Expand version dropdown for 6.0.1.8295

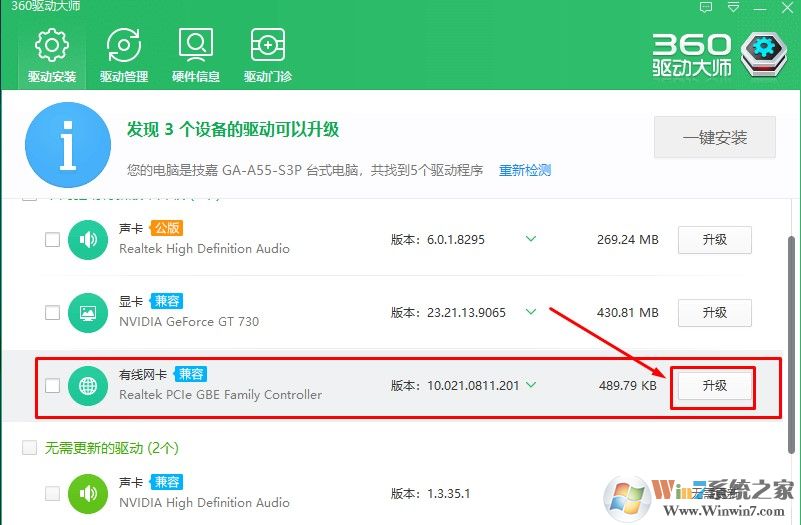531,238
